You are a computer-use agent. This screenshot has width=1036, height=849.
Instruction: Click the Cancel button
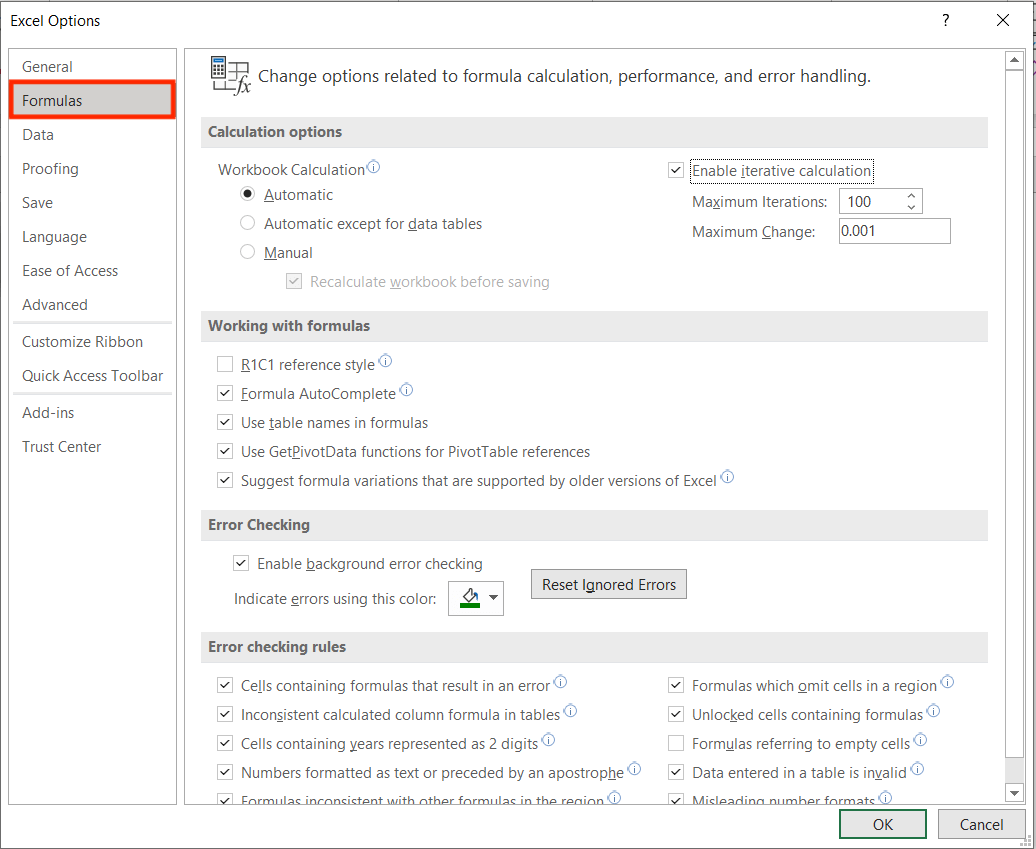[981, 824]
